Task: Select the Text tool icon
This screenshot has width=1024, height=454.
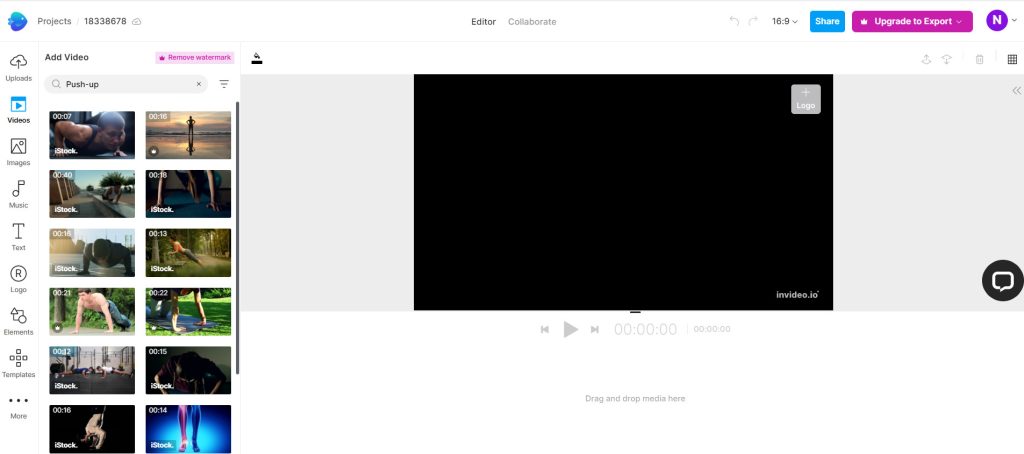Action: coord(18,236)
